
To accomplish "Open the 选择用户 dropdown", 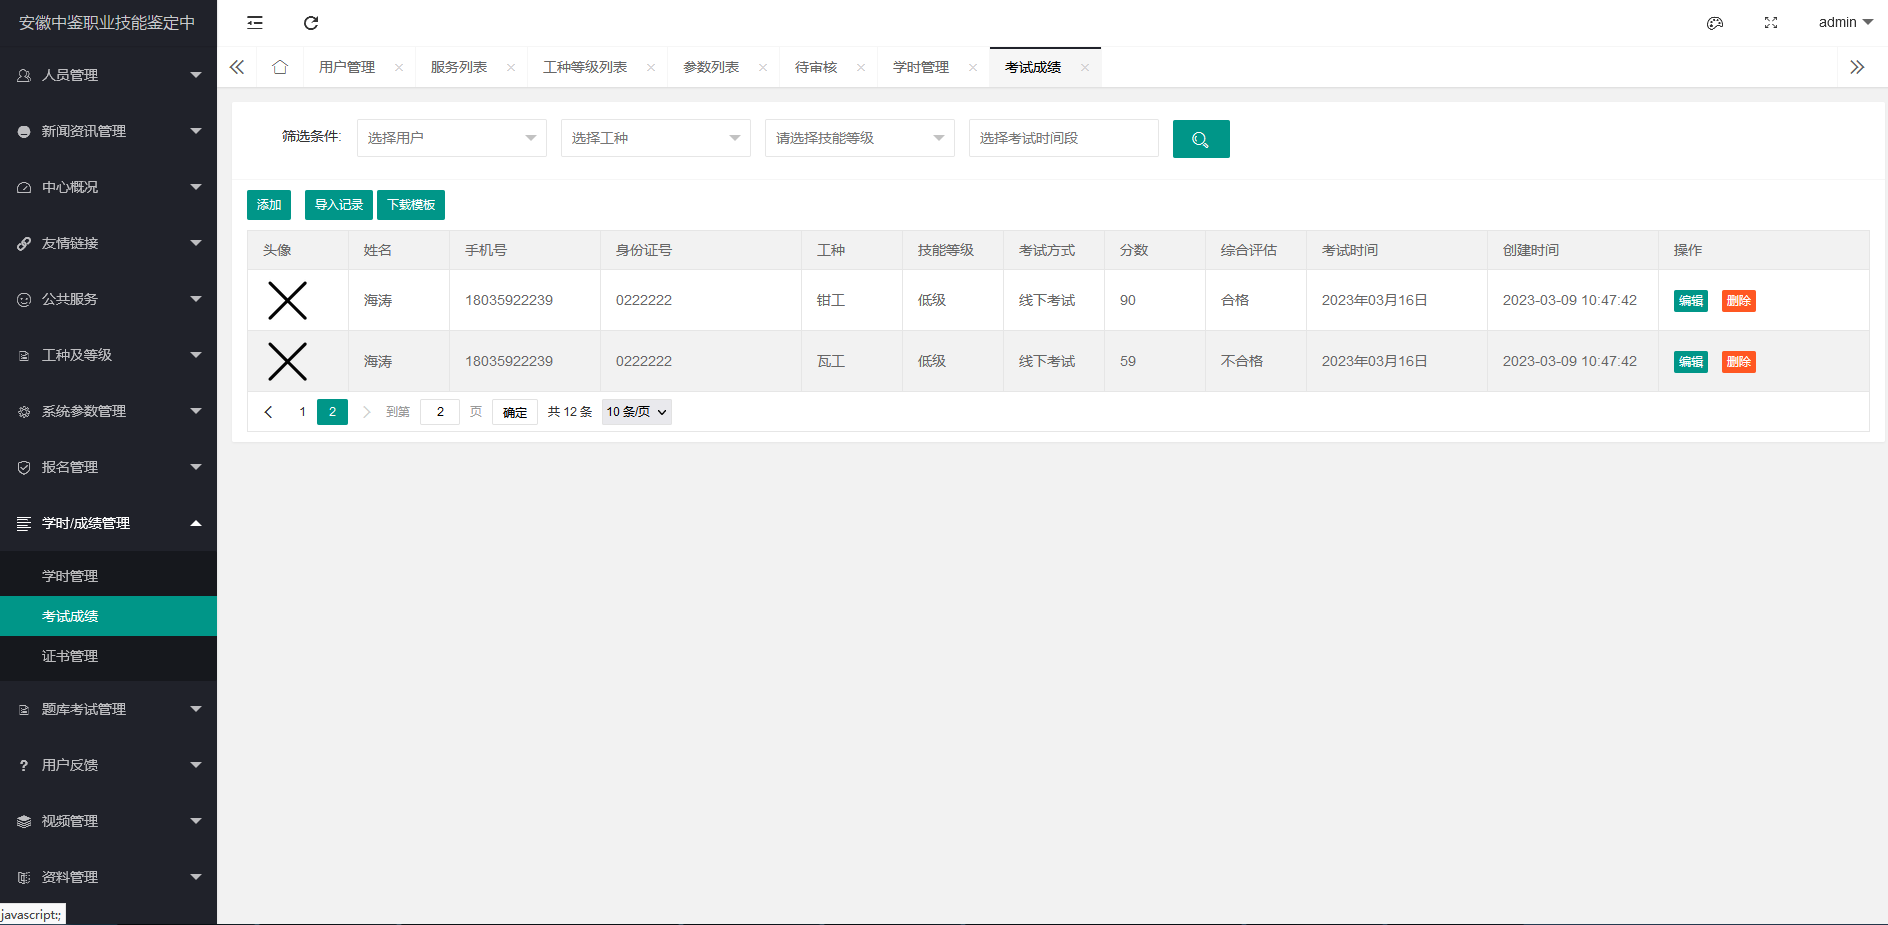I will pos(452,138).
